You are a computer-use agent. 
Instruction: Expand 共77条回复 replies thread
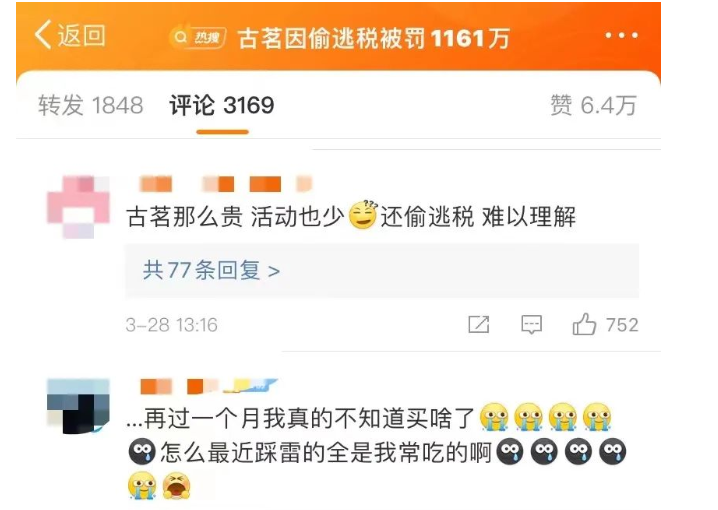tap(382, 270)
